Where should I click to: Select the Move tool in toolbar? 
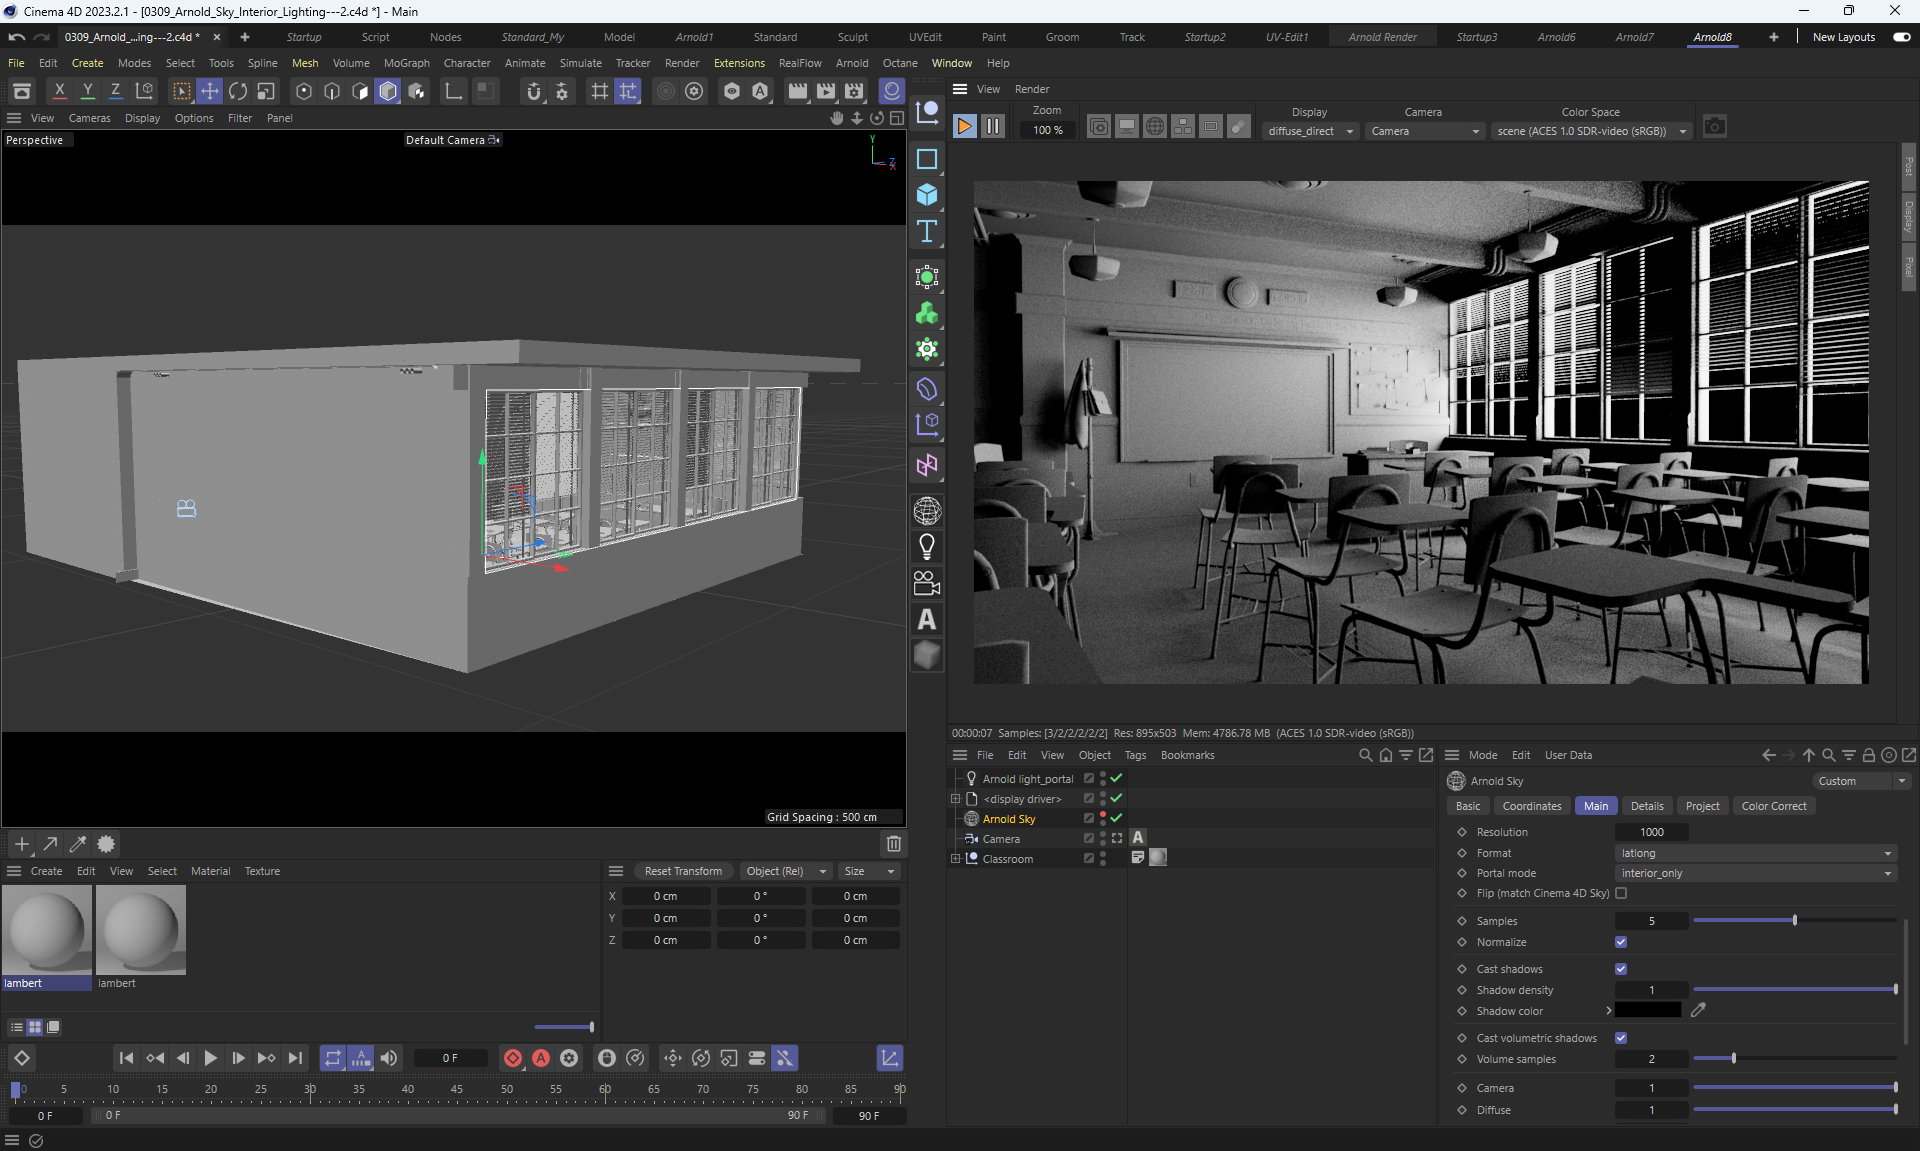tap(209, 92)
